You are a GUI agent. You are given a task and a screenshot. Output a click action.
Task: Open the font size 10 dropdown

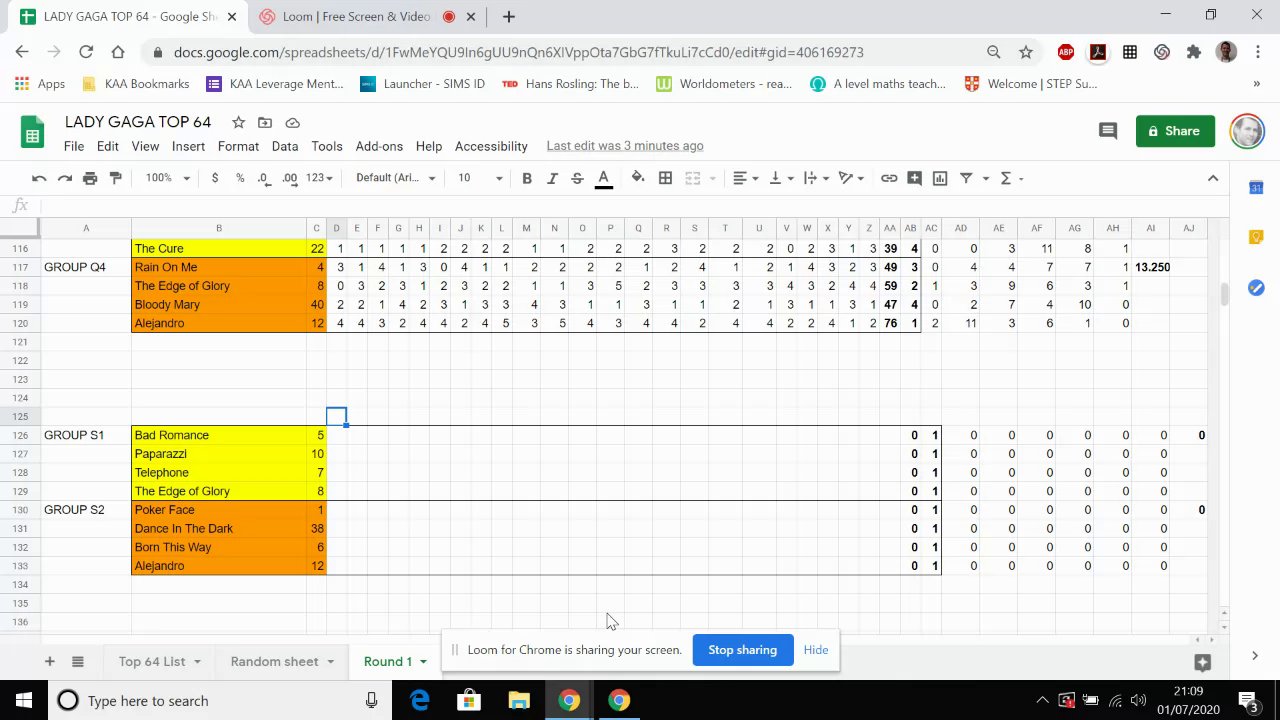point(480,178)
